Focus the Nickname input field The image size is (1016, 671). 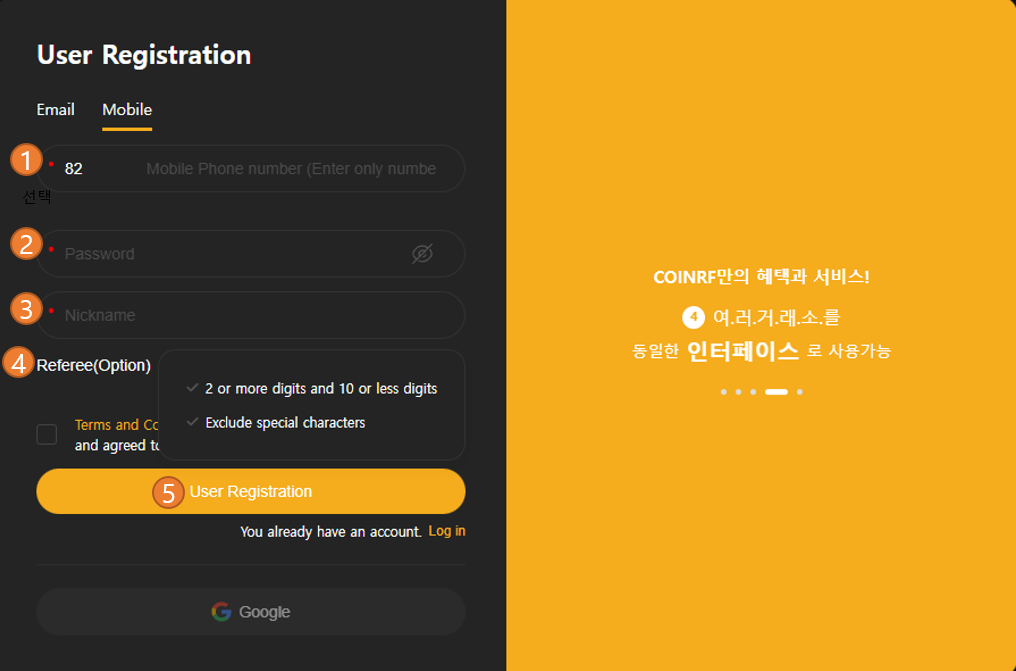click(251, 315)
